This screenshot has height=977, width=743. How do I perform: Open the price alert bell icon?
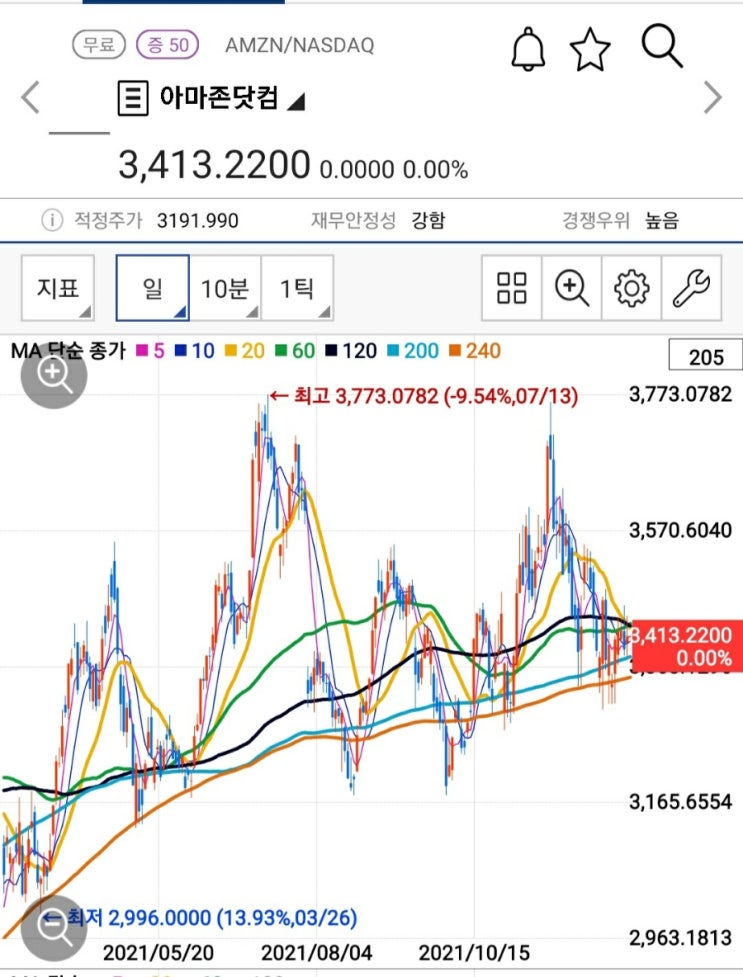point(528,49)
